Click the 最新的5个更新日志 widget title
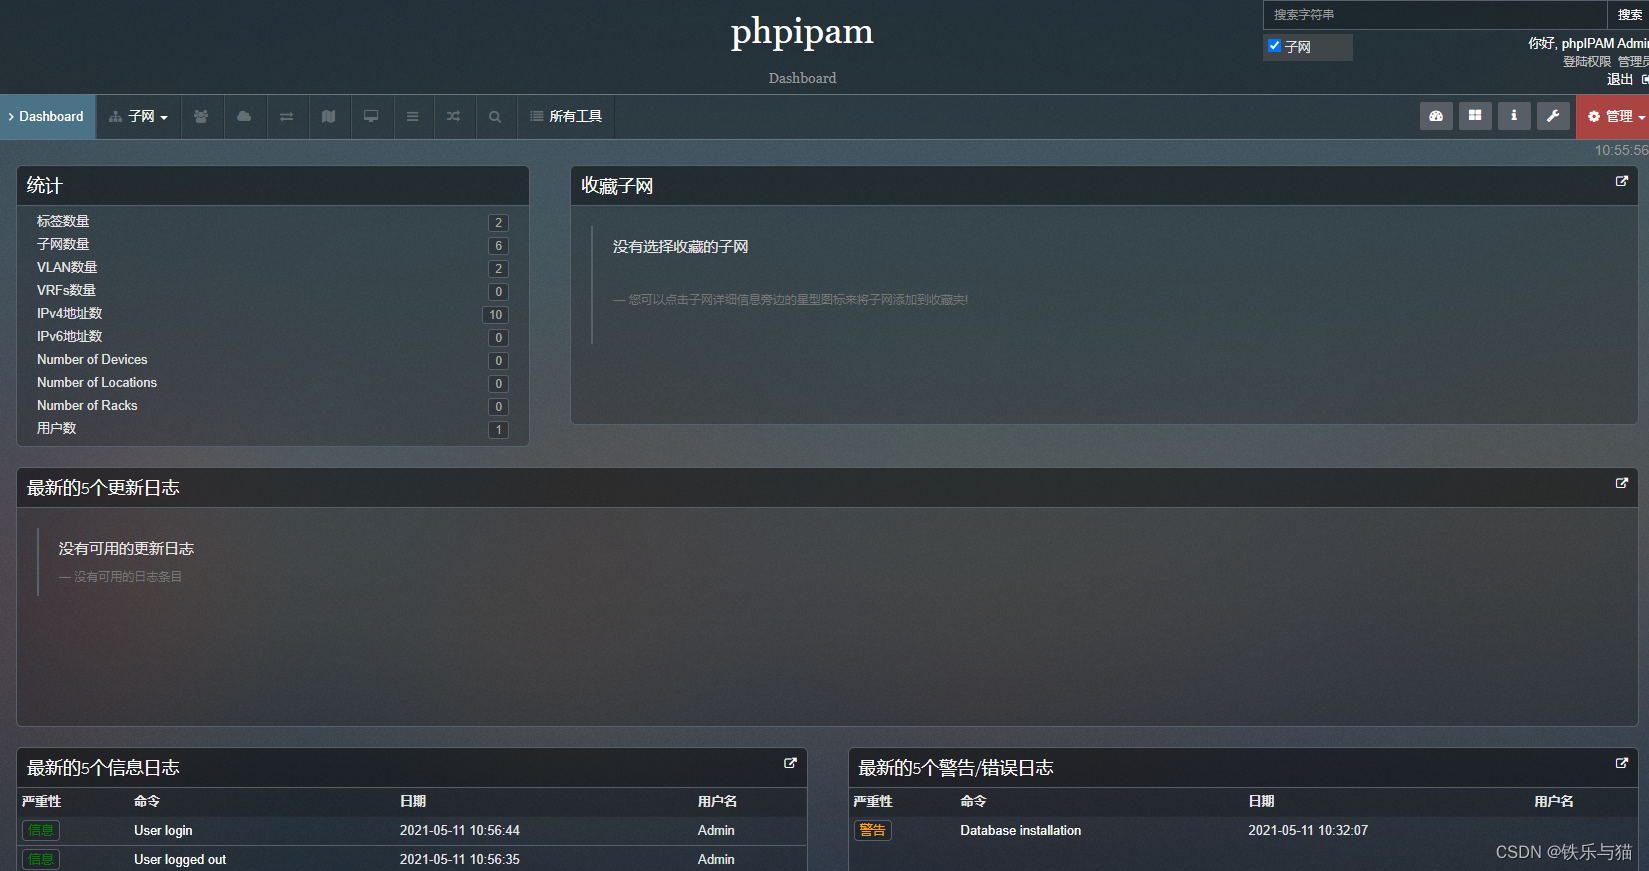Viewport: 1649px width, 871px height. pyautogui.click(x=103, y=488)
